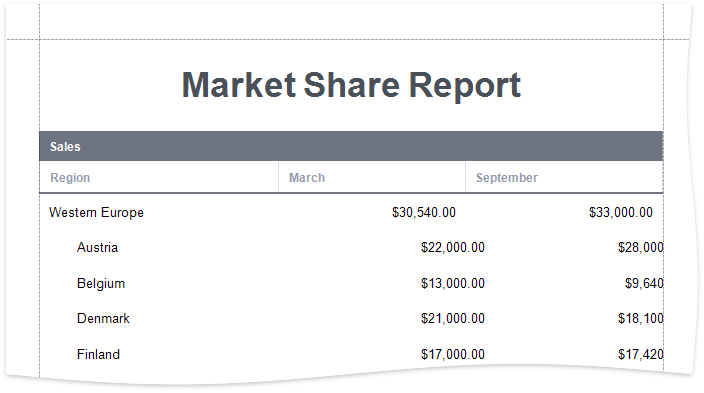
Task: Click the September column header
Action: click(507, 178)
